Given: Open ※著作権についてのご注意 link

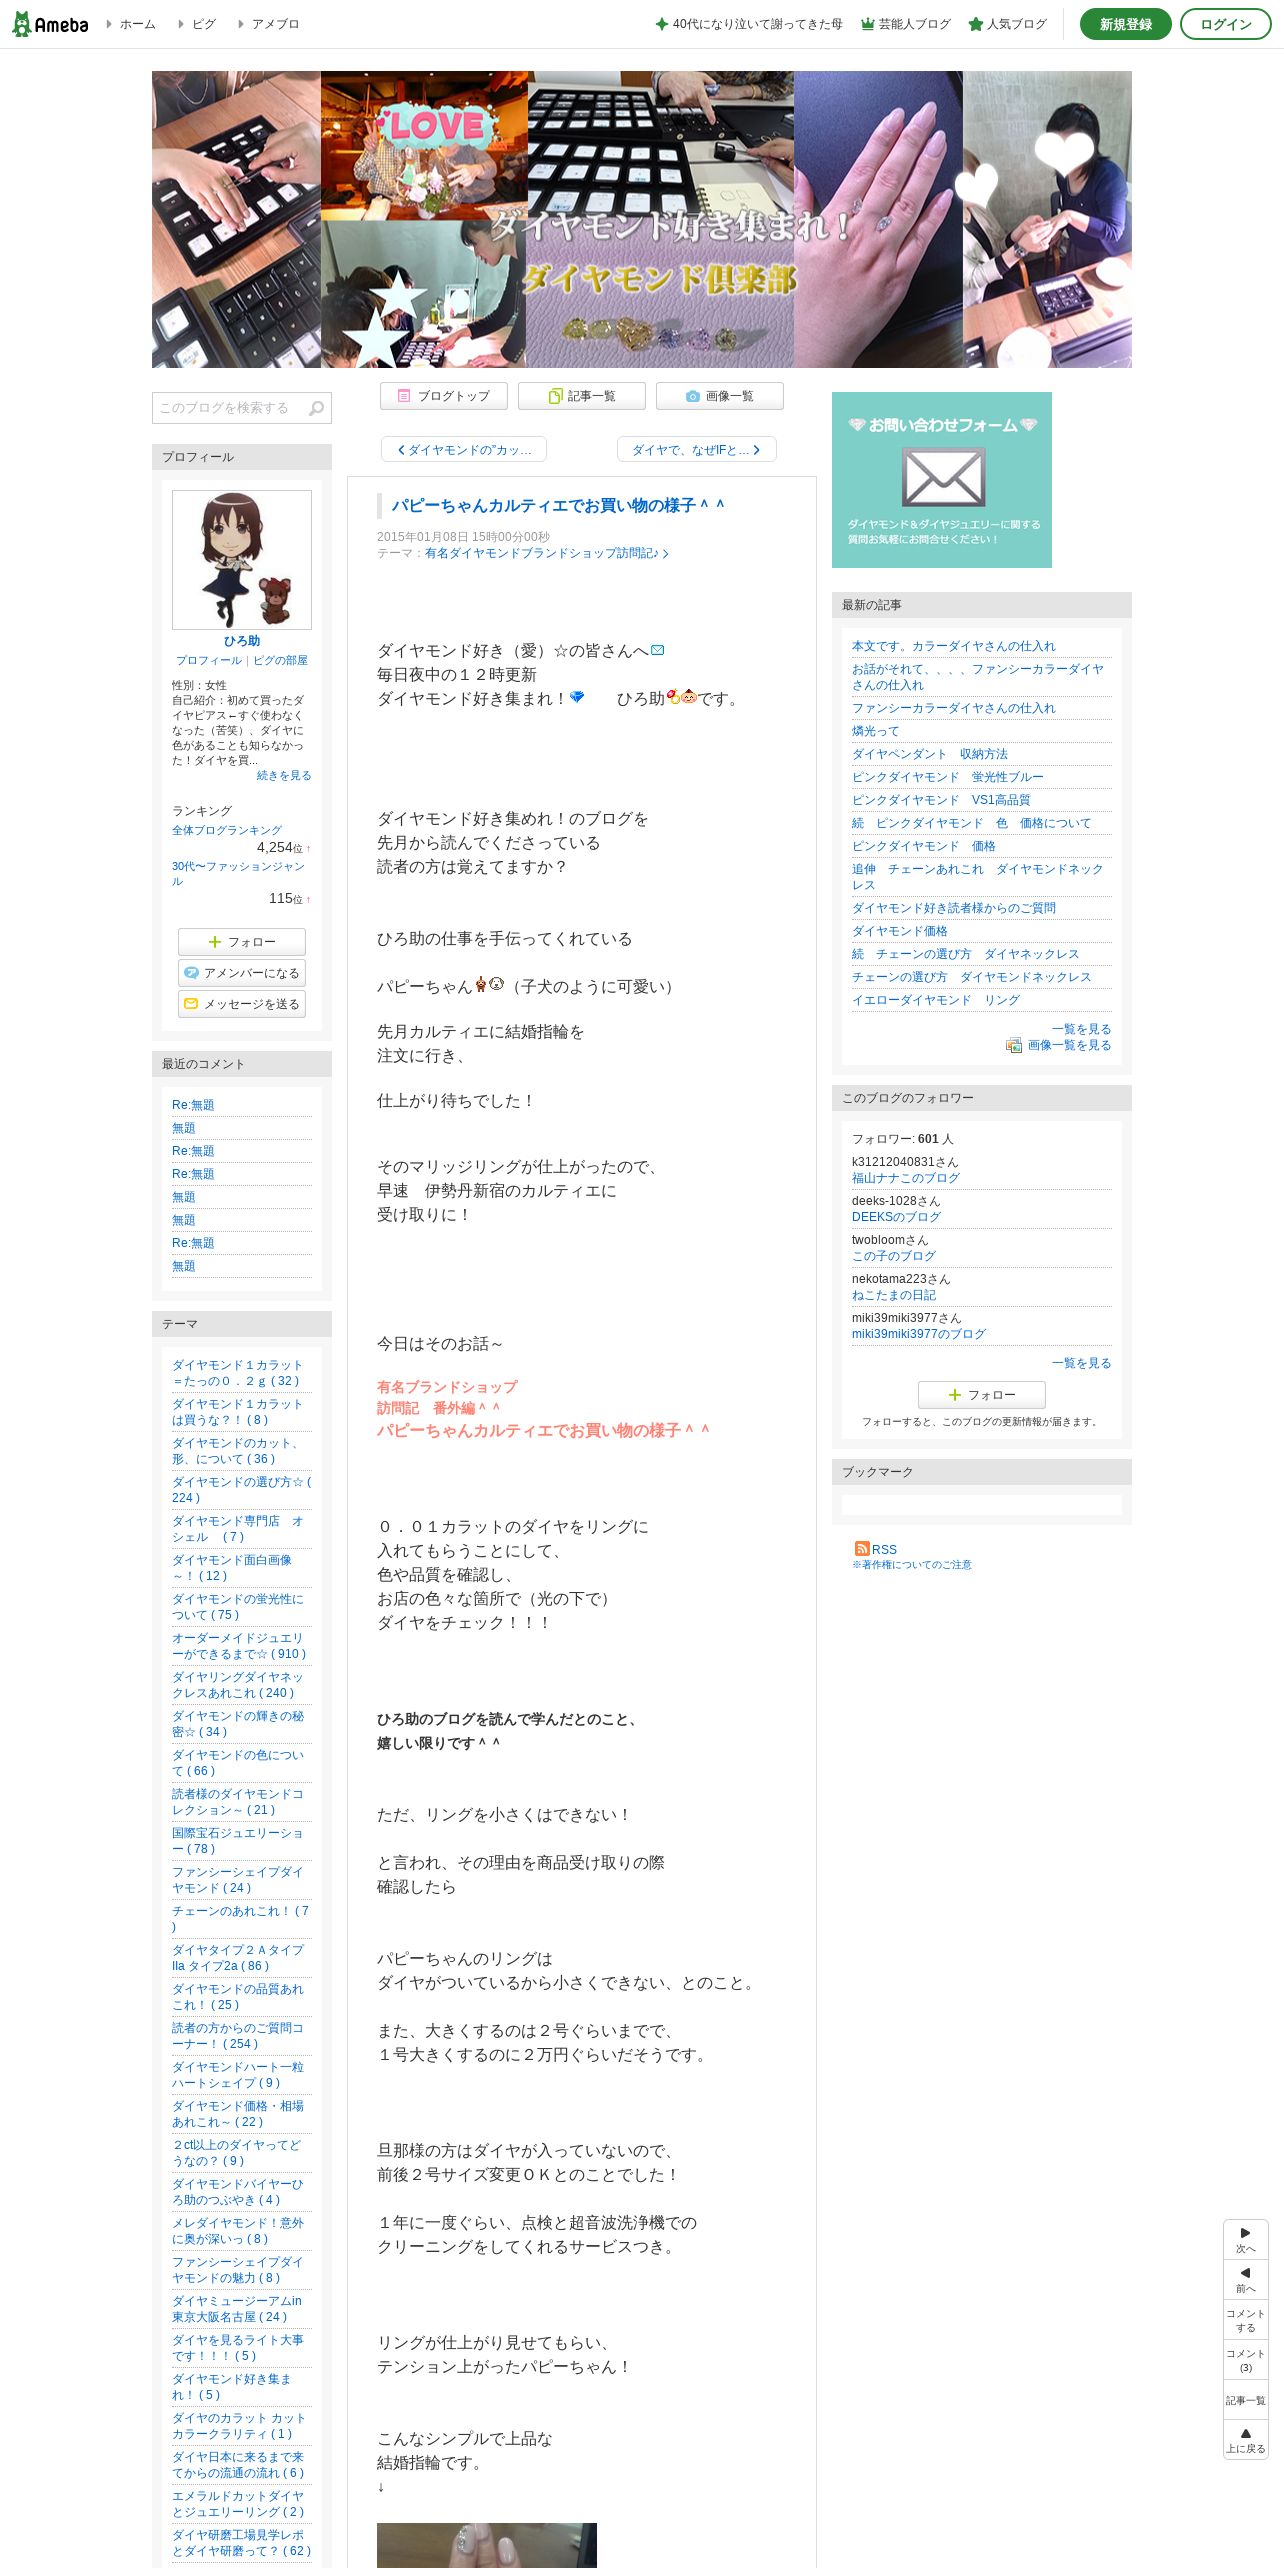Looking at the screenshot, I should [x=912, y=1565].
